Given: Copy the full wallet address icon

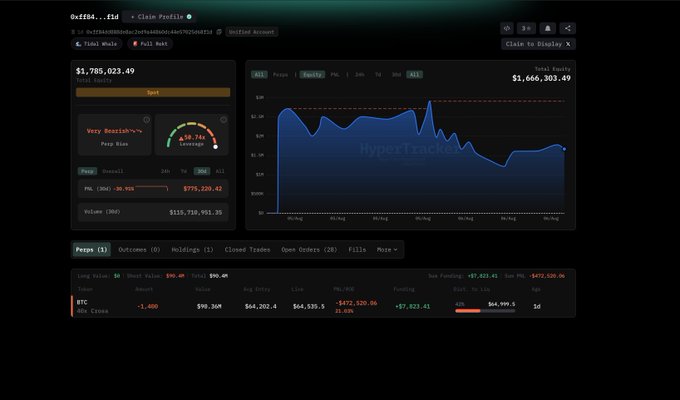Looking at the screenshot, I should [219, 32].
